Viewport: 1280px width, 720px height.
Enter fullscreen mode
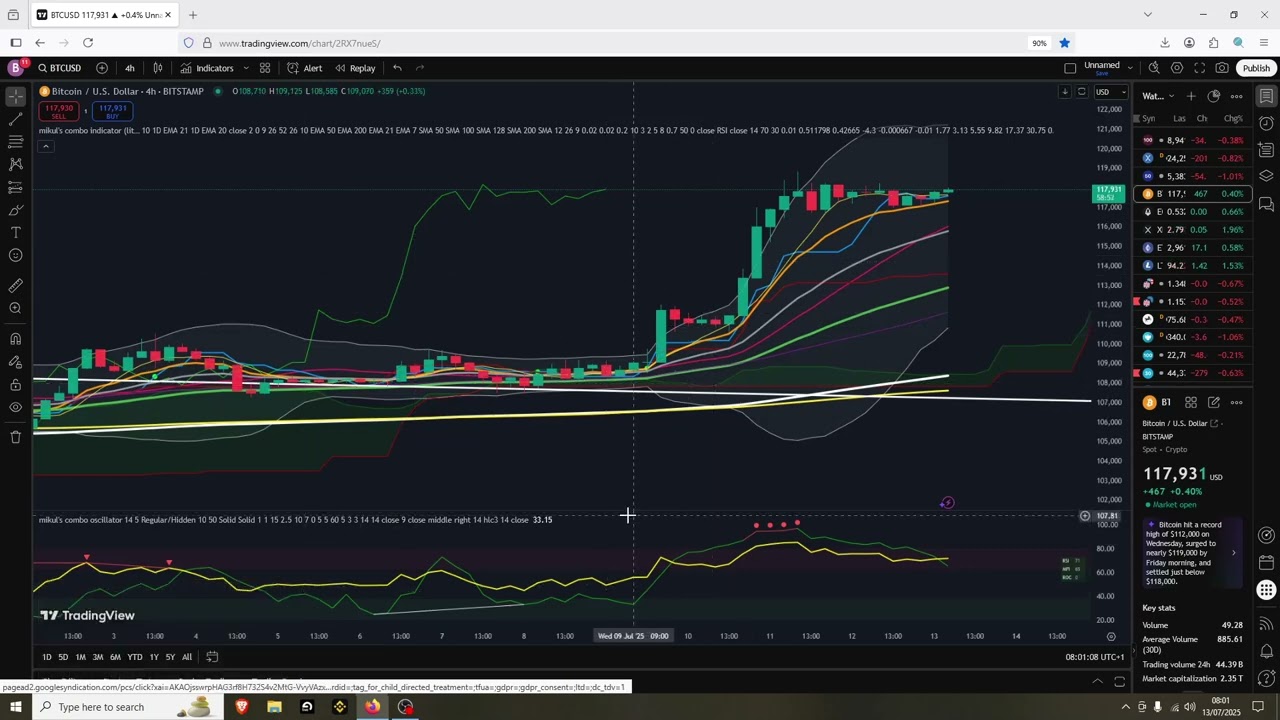(x=1199, y=68)
